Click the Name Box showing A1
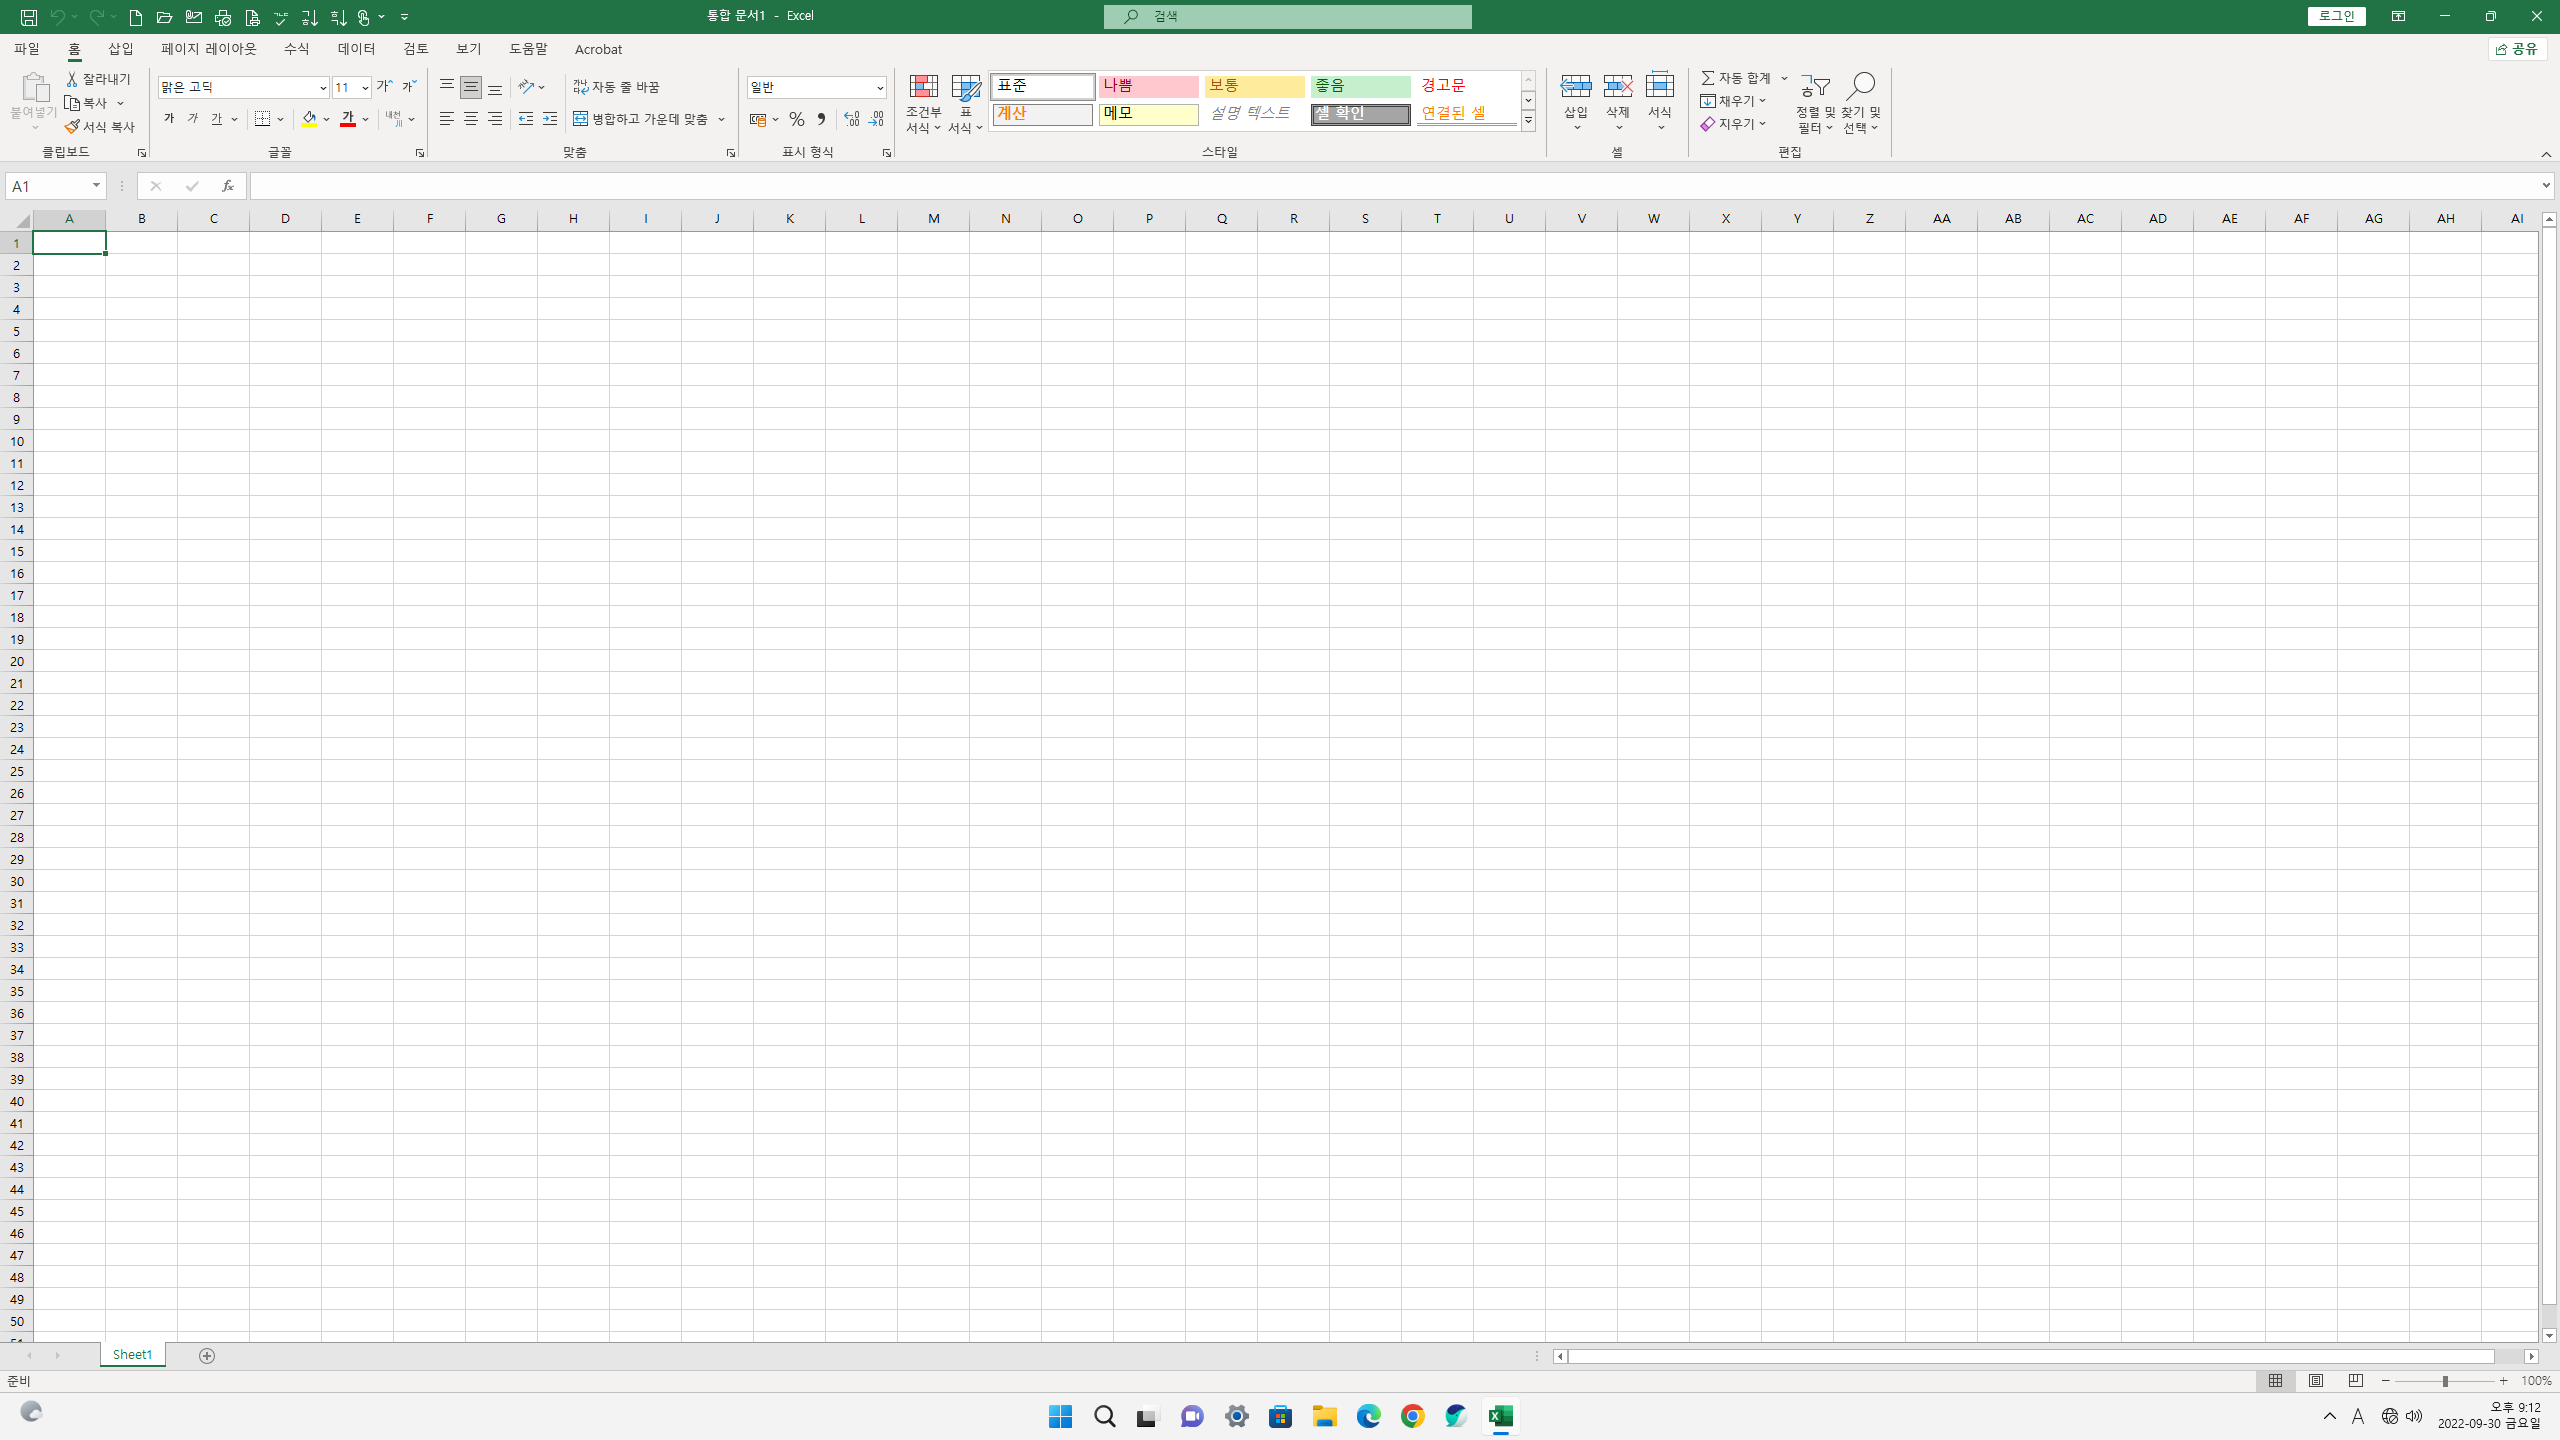The height and width of the screenshot is (1440, 2560). (x=48, y=186)
